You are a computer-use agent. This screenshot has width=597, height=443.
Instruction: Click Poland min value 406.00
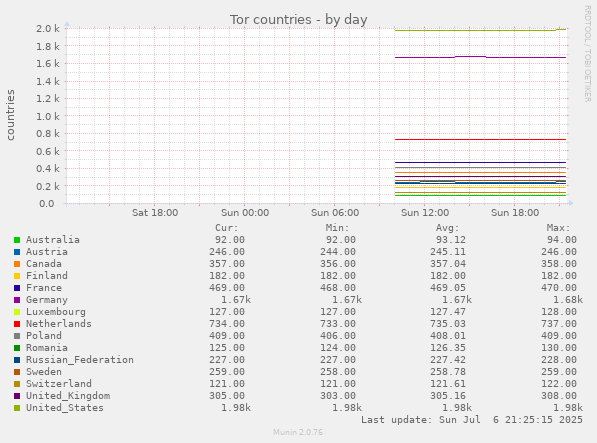point(337,336)
